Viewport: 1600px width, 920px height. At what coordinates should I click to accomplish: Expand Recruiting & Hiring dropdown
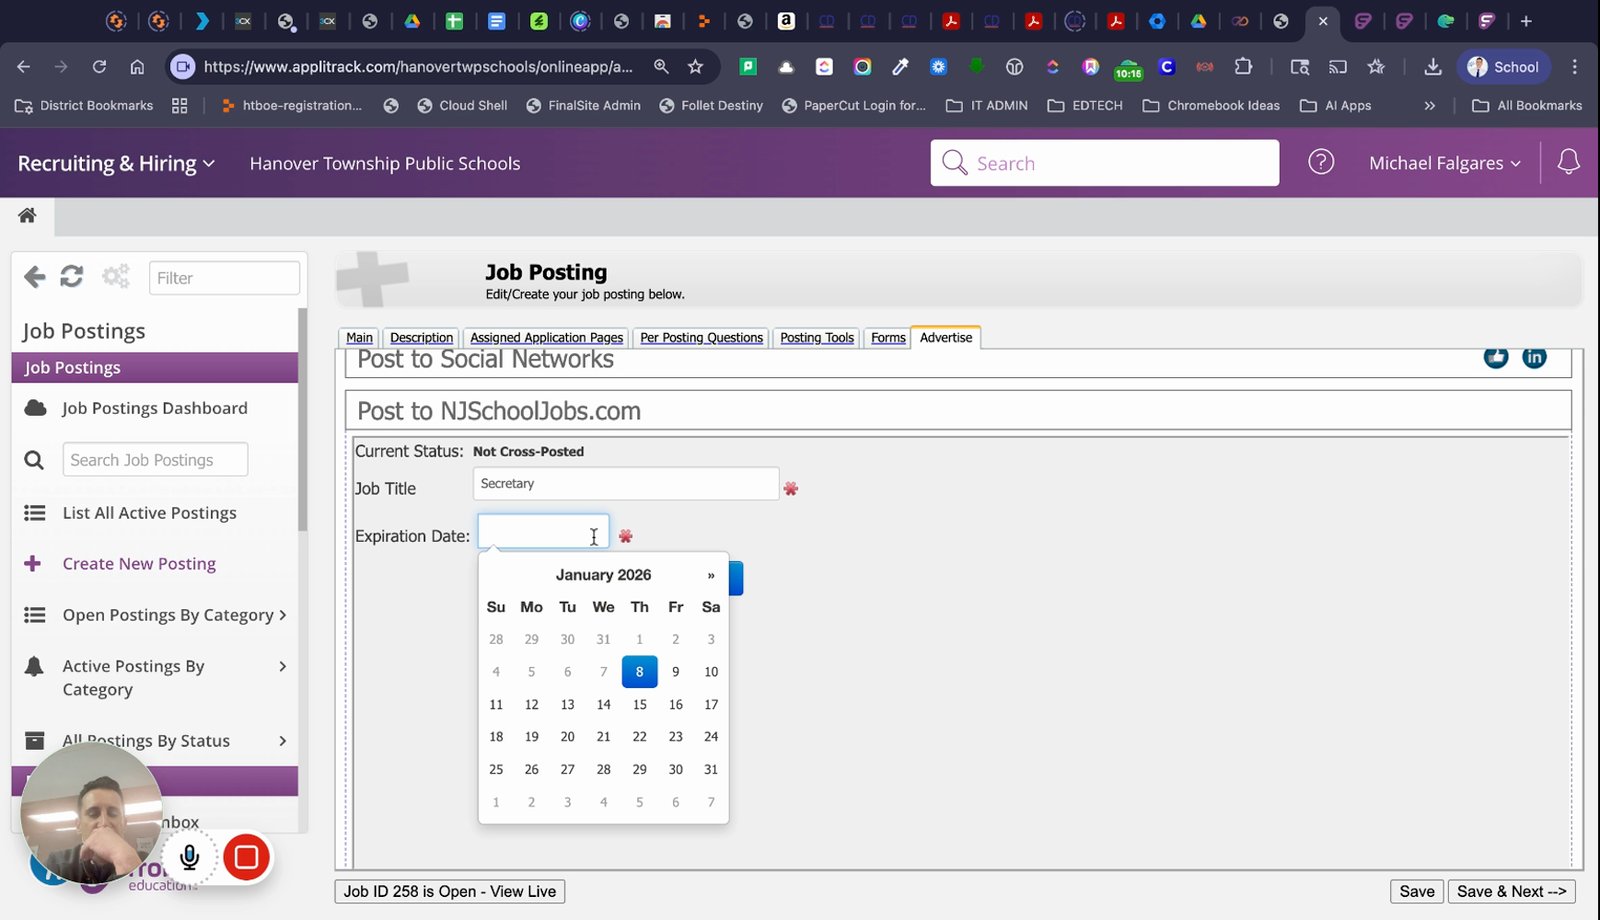[116, 163]
